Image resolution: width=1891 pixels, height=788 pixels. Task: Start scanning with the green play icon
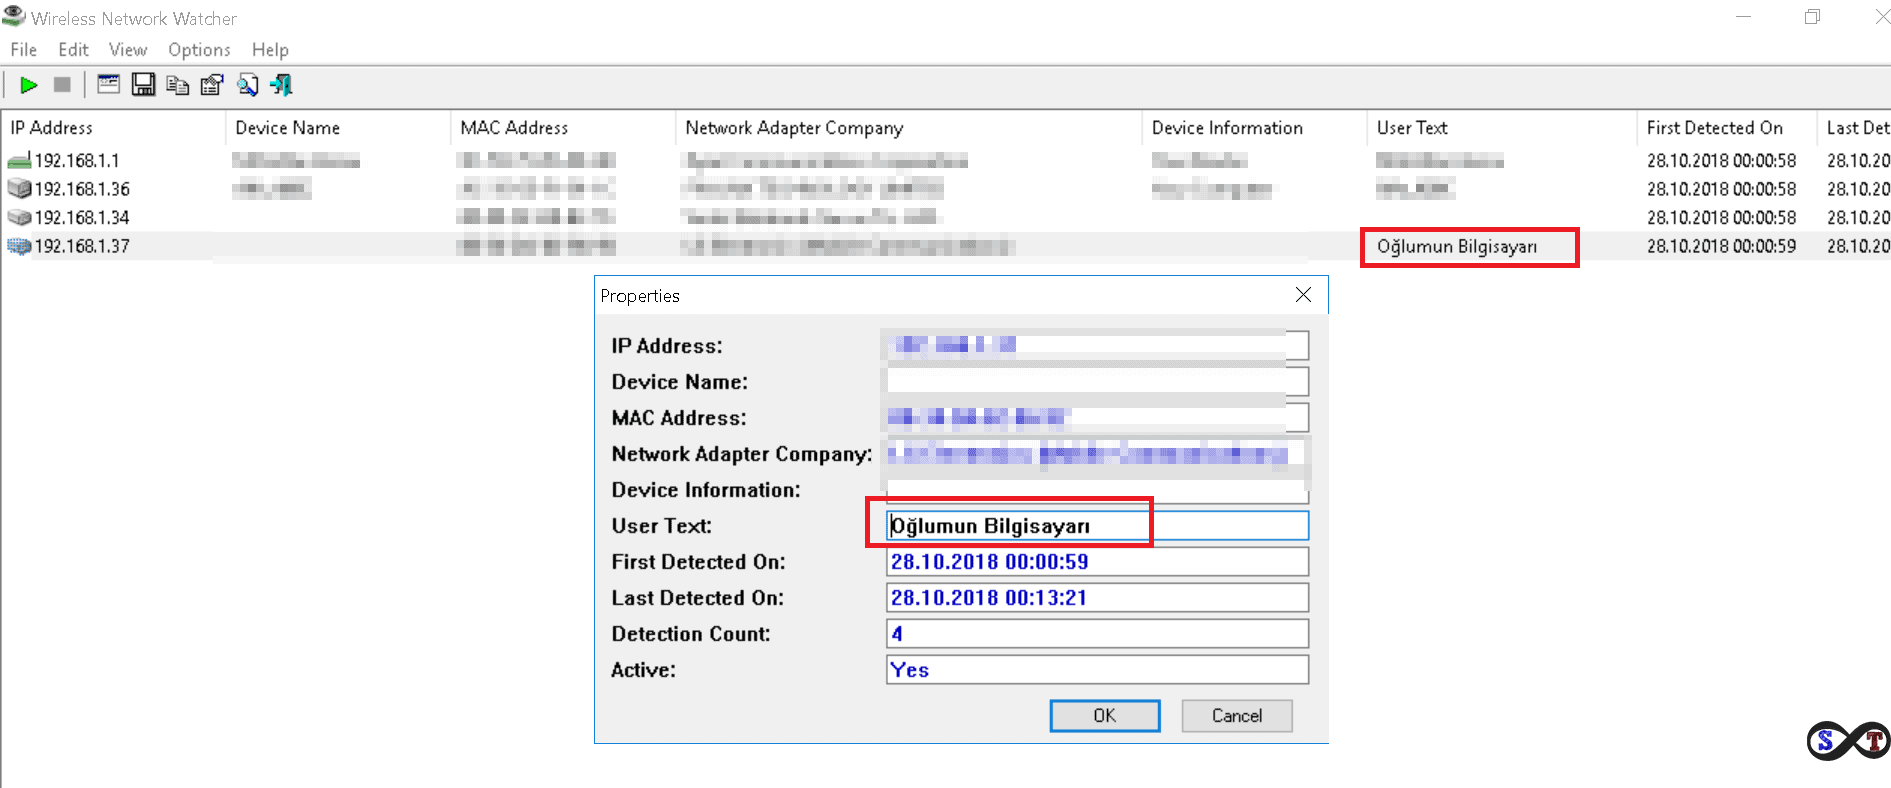(x=29, y=85)
